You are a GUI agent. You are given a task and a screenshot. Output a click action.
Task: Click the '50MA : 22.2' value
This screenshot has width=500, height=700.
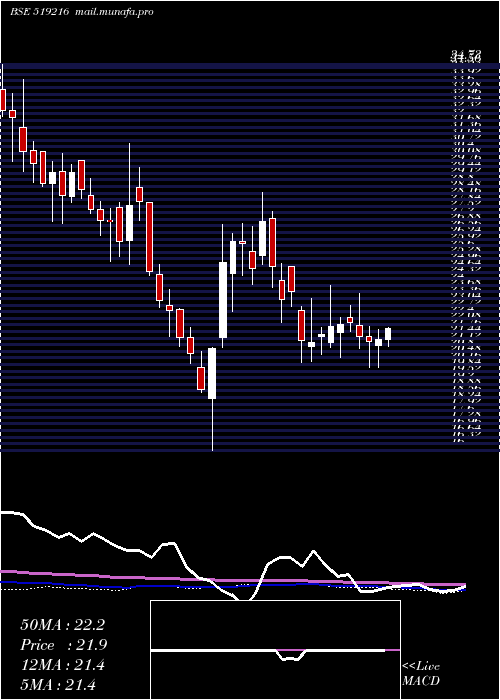62,625
